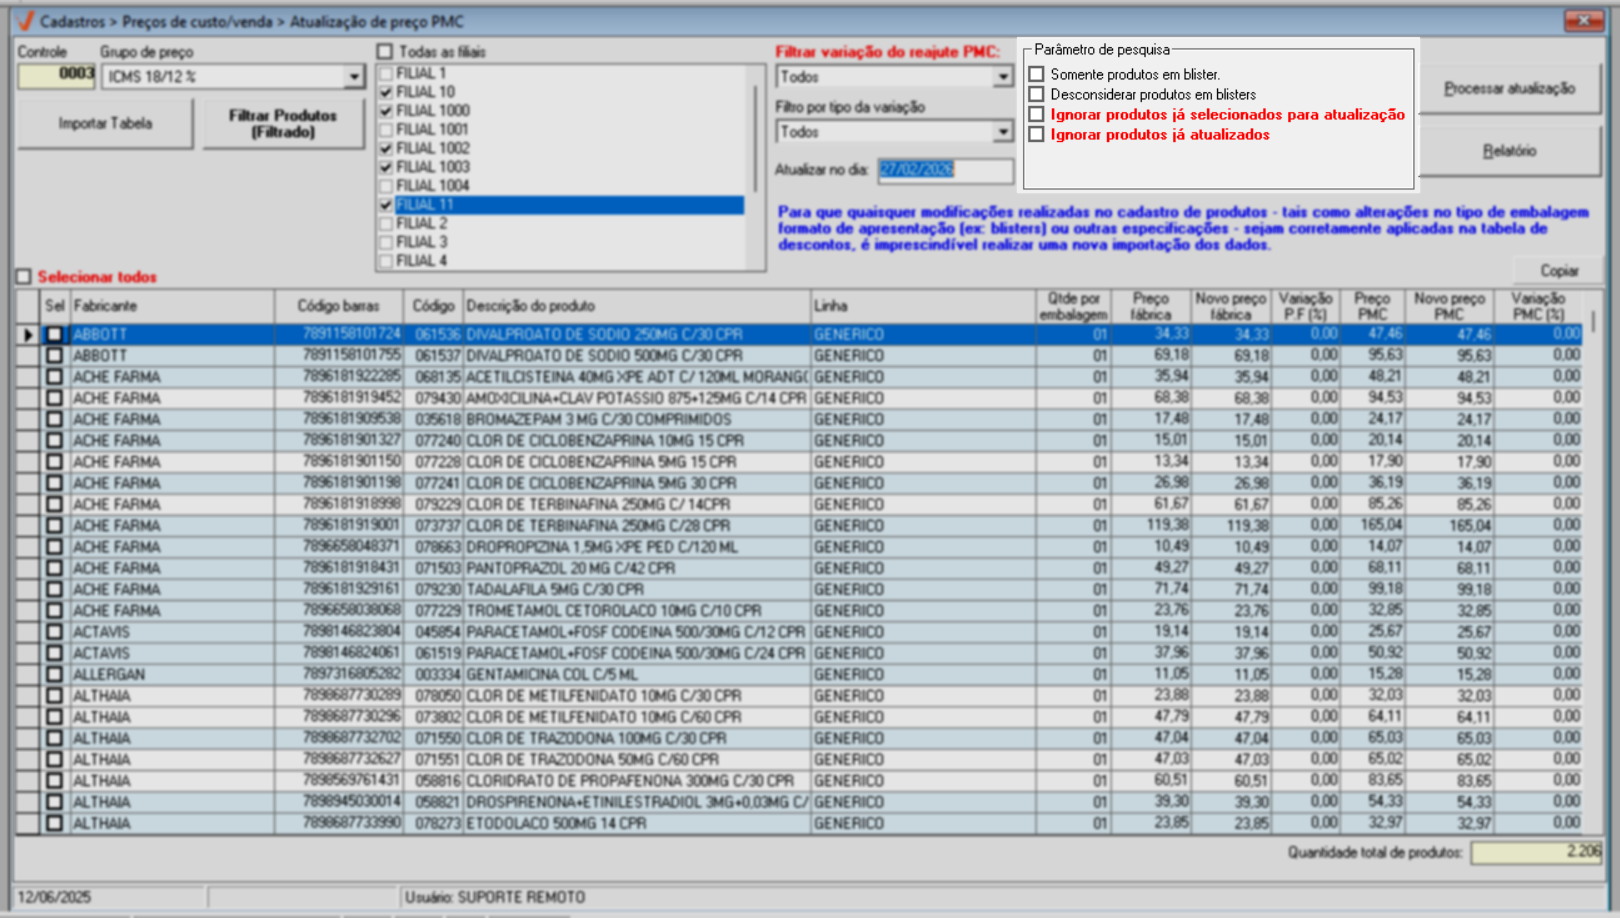Select checkbox for ALLERGAN Gentamicina row
Viewport: 1620px width, 918px height.
(54, 675)
